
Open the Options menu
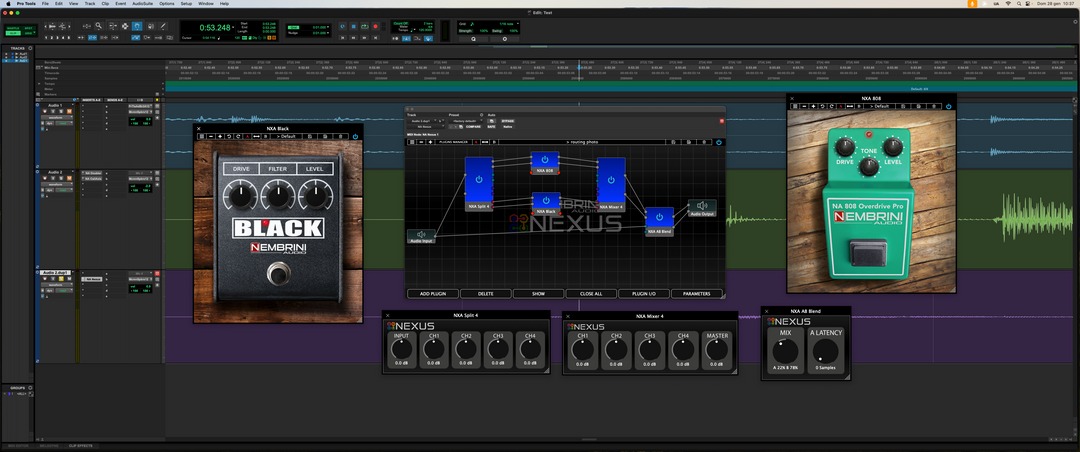tap(167, 3)
